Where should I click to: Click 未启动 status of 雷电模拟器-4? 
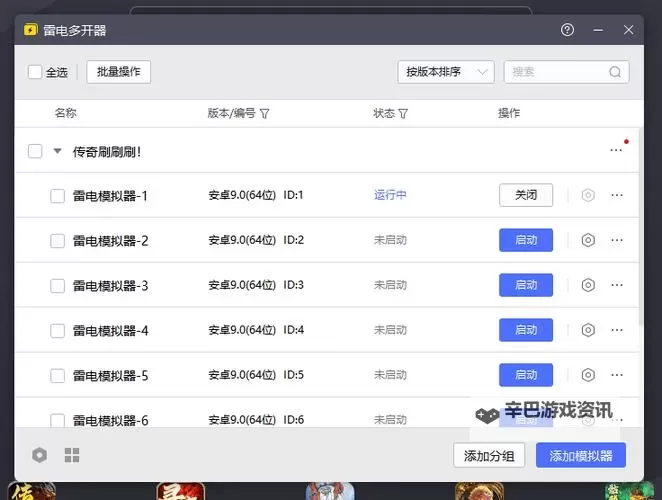[390, 330]
